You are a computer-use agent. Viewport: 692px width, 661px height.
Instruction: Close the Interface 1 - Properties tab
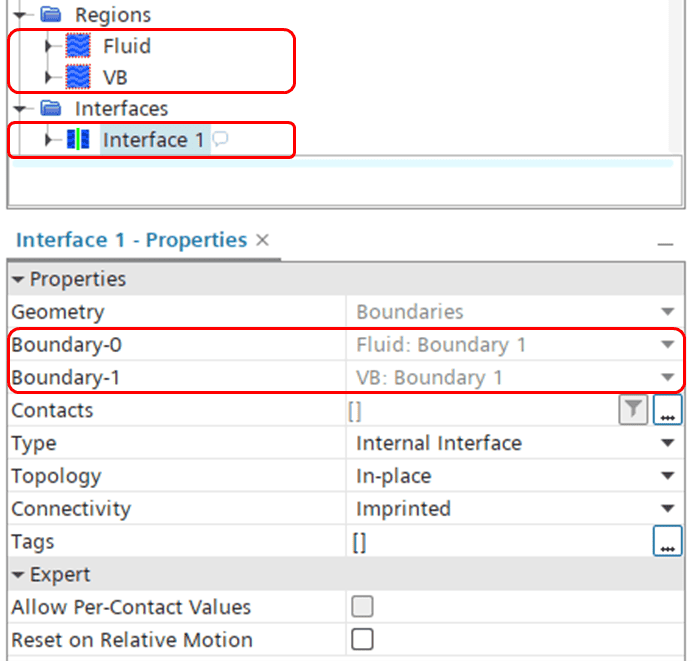point(263,240)
